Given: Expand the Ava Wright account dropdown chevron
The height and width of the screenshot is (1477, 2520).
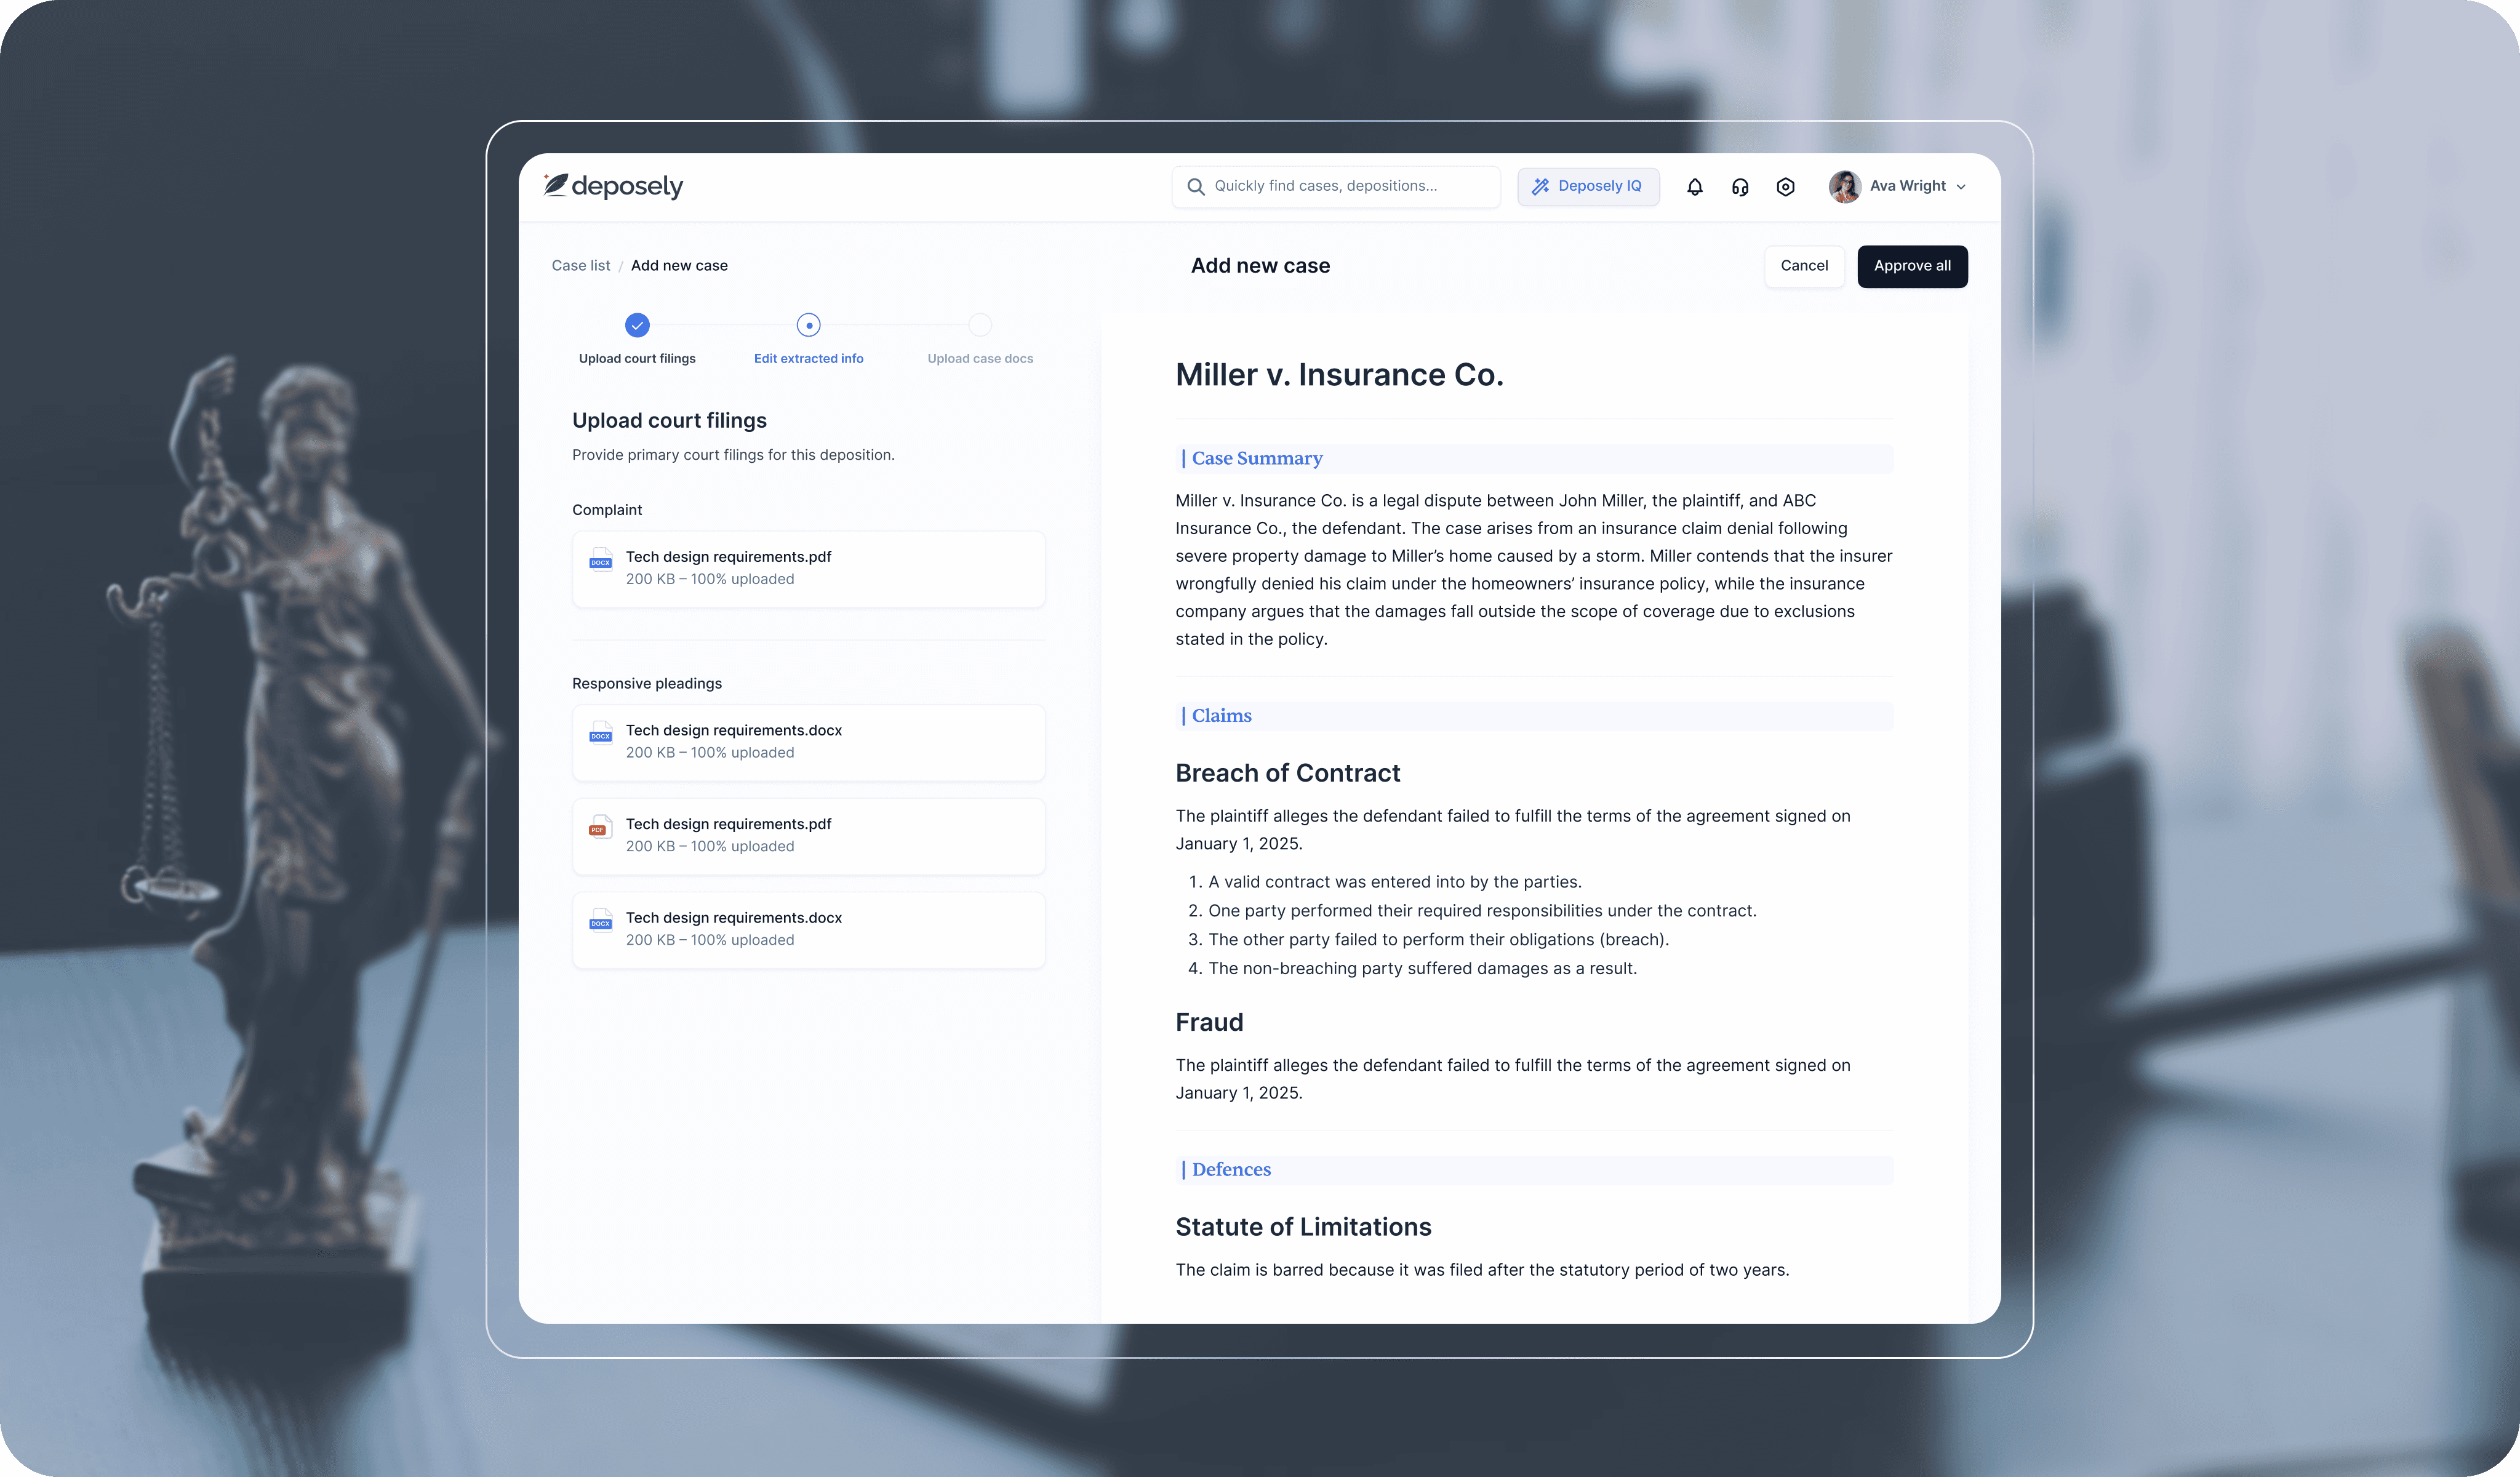Looking at the screenshot, I should point(1960,187).
